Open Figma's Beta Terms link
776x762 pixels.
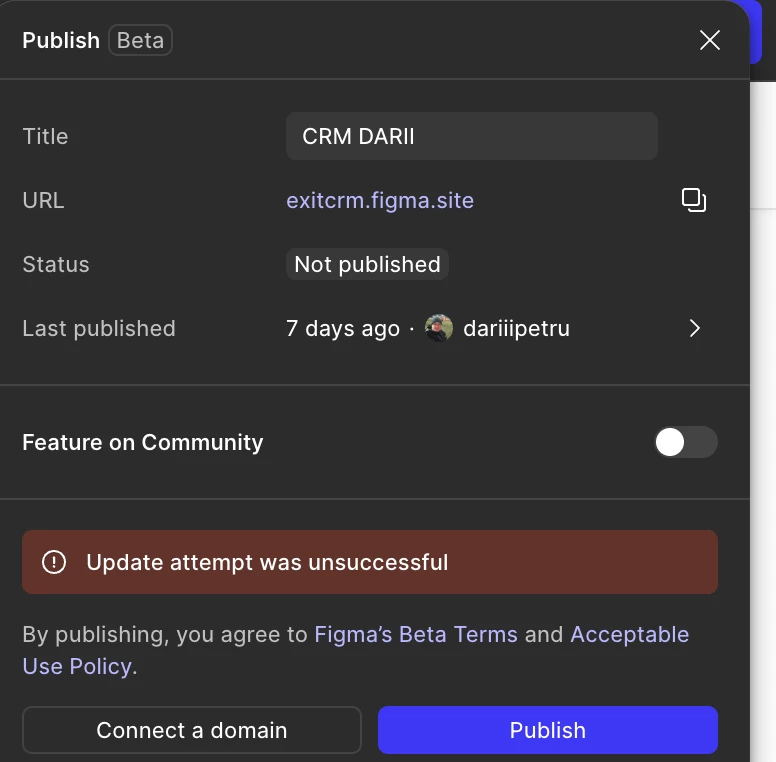coord(416,634)
